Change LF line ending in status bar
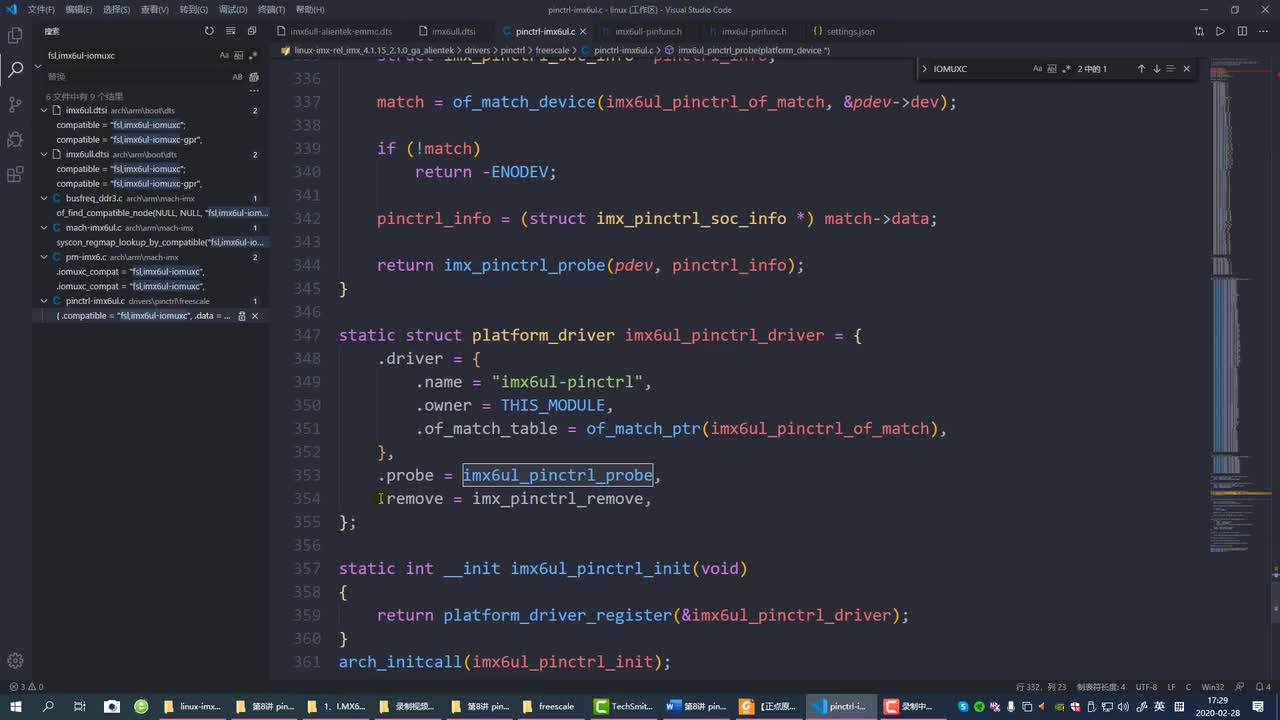 click(1171, 687)
